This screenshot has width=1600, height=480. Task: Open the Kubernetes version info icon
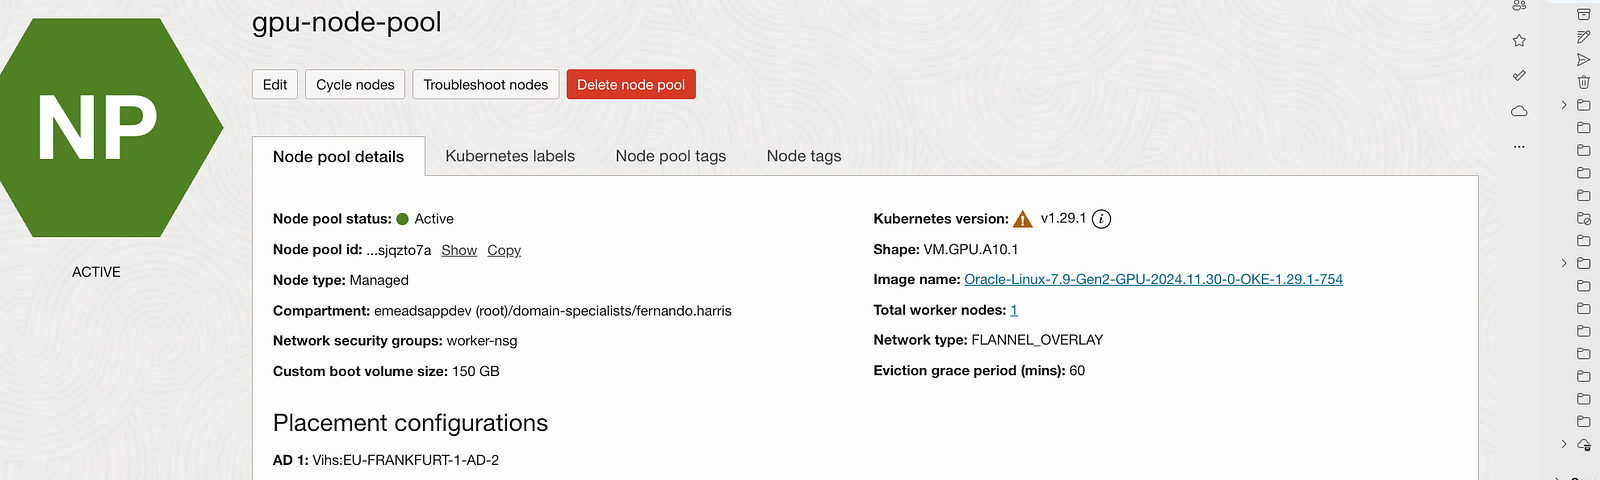tap(1101, 219)
